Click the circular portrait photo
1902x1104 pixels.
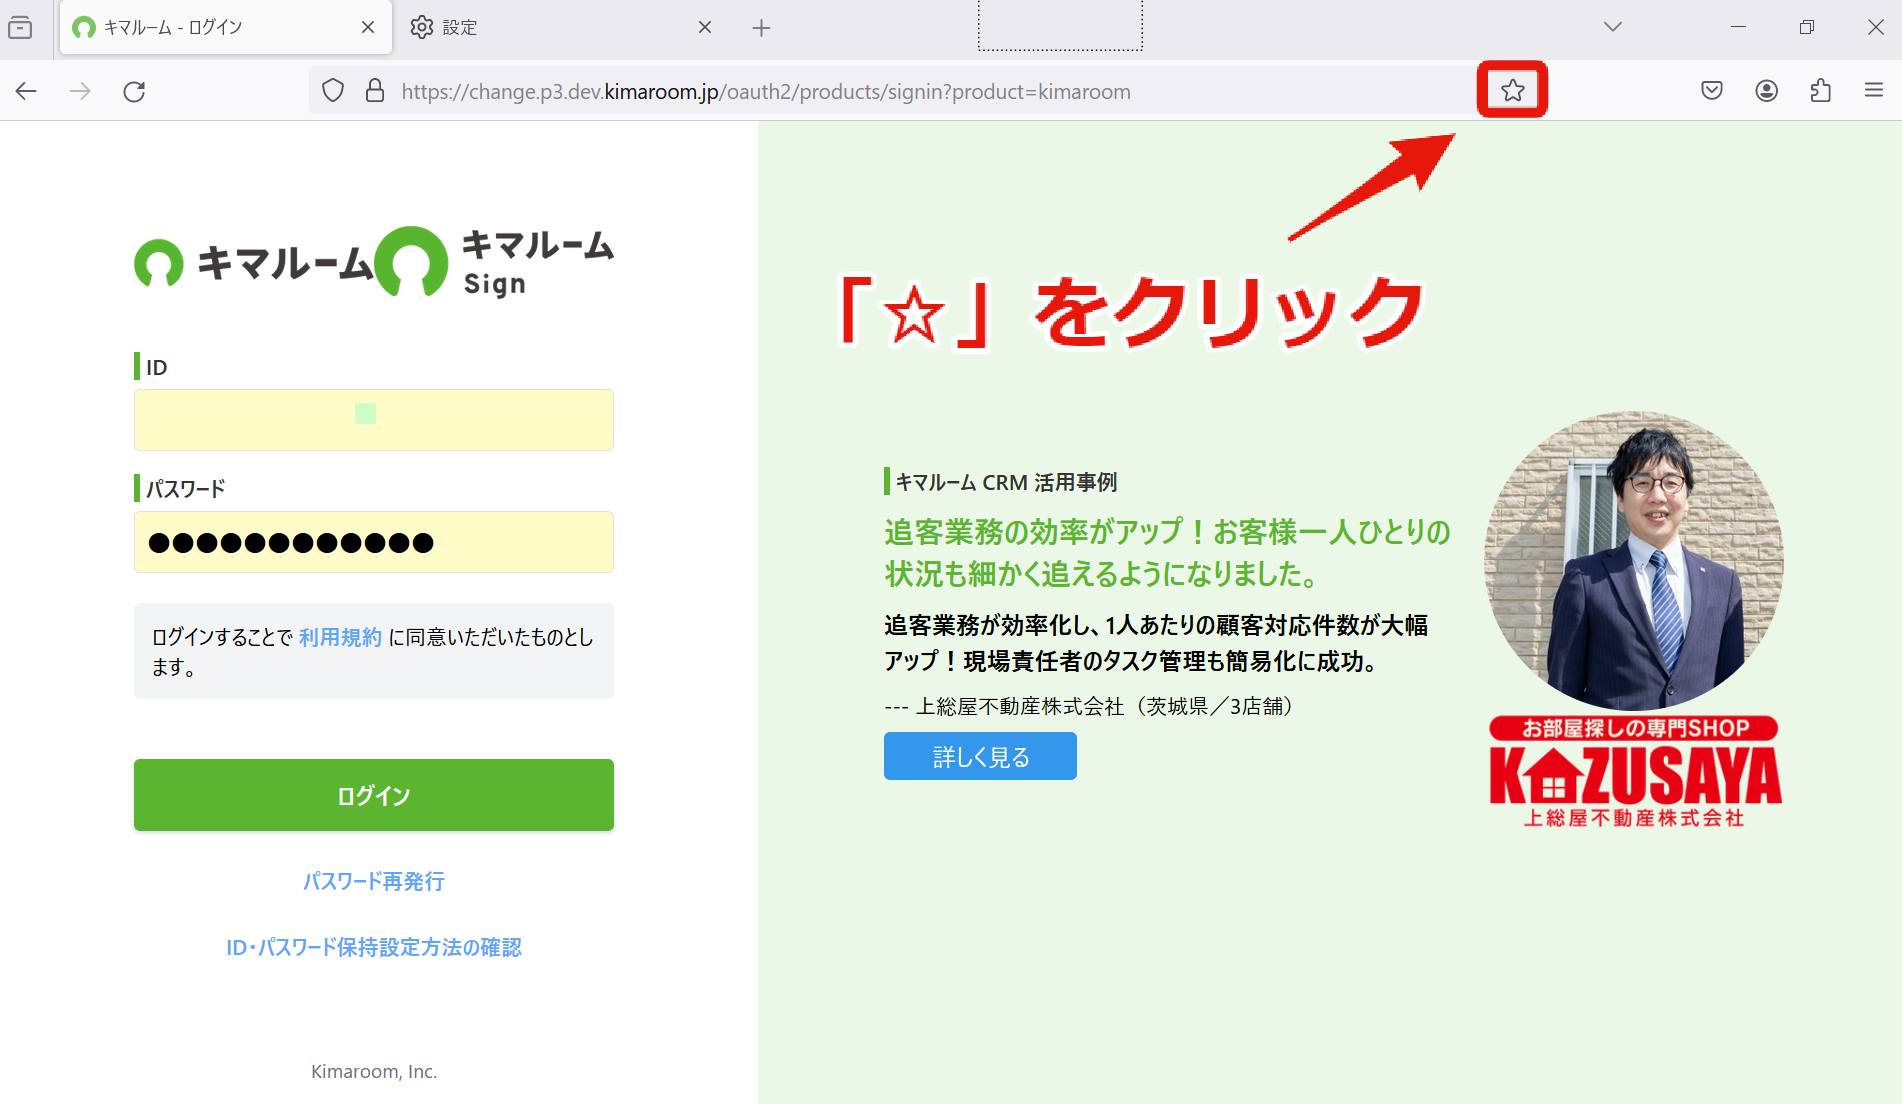(1634, 560)
